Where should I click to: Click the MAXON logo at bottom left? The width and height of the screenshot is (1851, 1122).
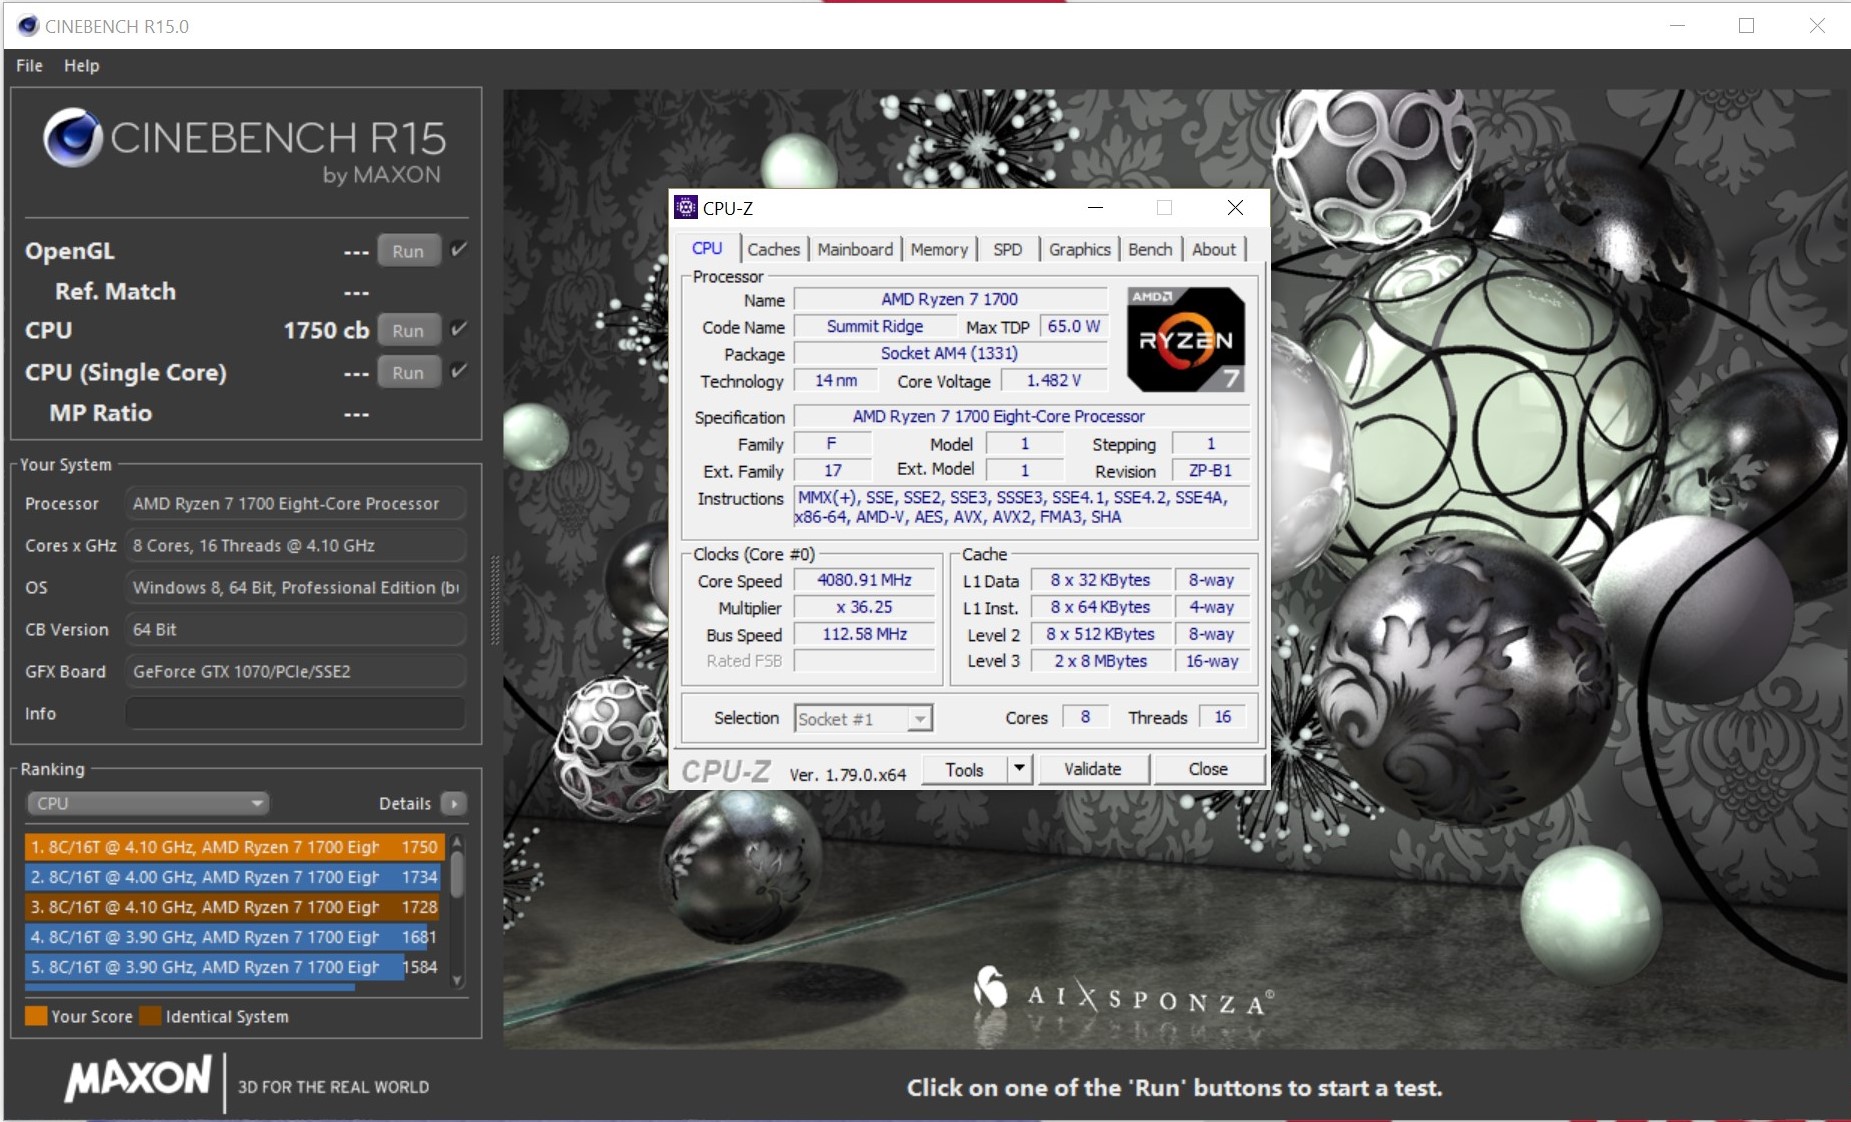pos(138,1079)
